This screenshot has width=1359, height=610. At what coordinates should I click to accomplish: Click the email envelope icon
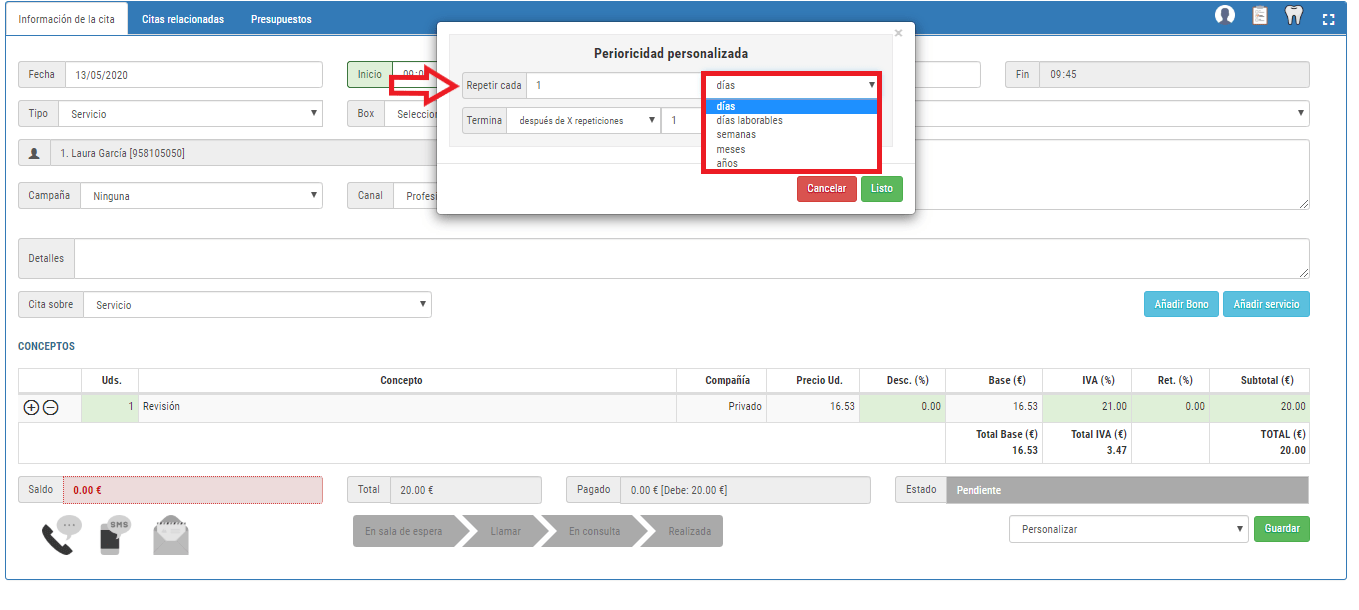pos(171,536)
